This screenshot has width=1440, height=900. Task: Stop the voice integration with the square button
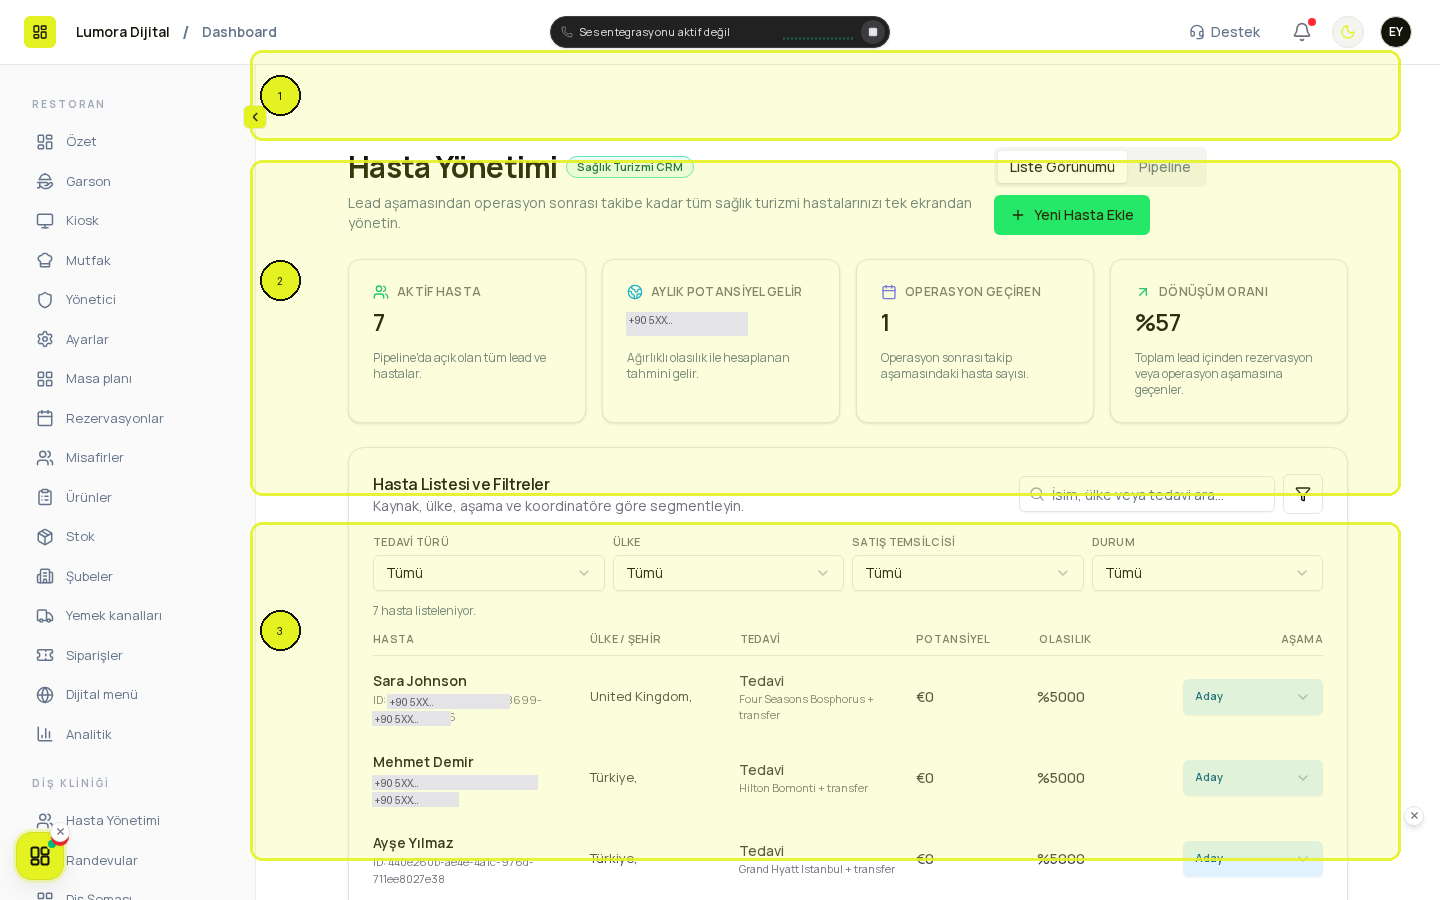873,32
